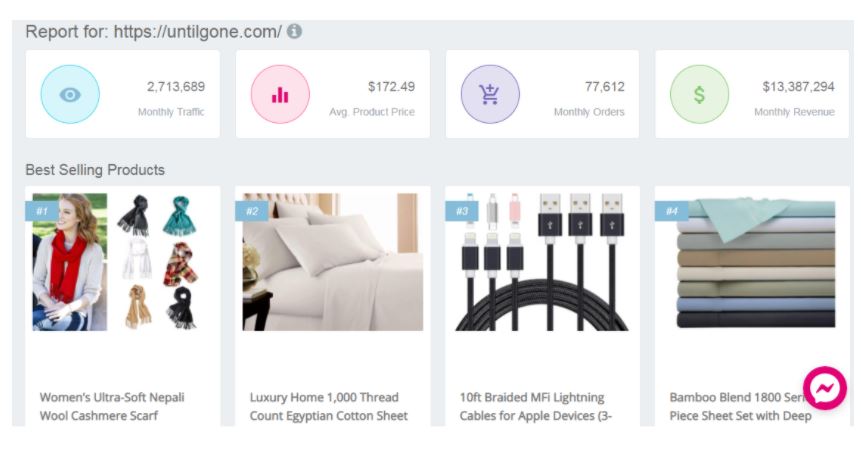861x470 pixels.
Task: Click the 2,713,689 Monthly Traffic value
Action: point(176,87)
